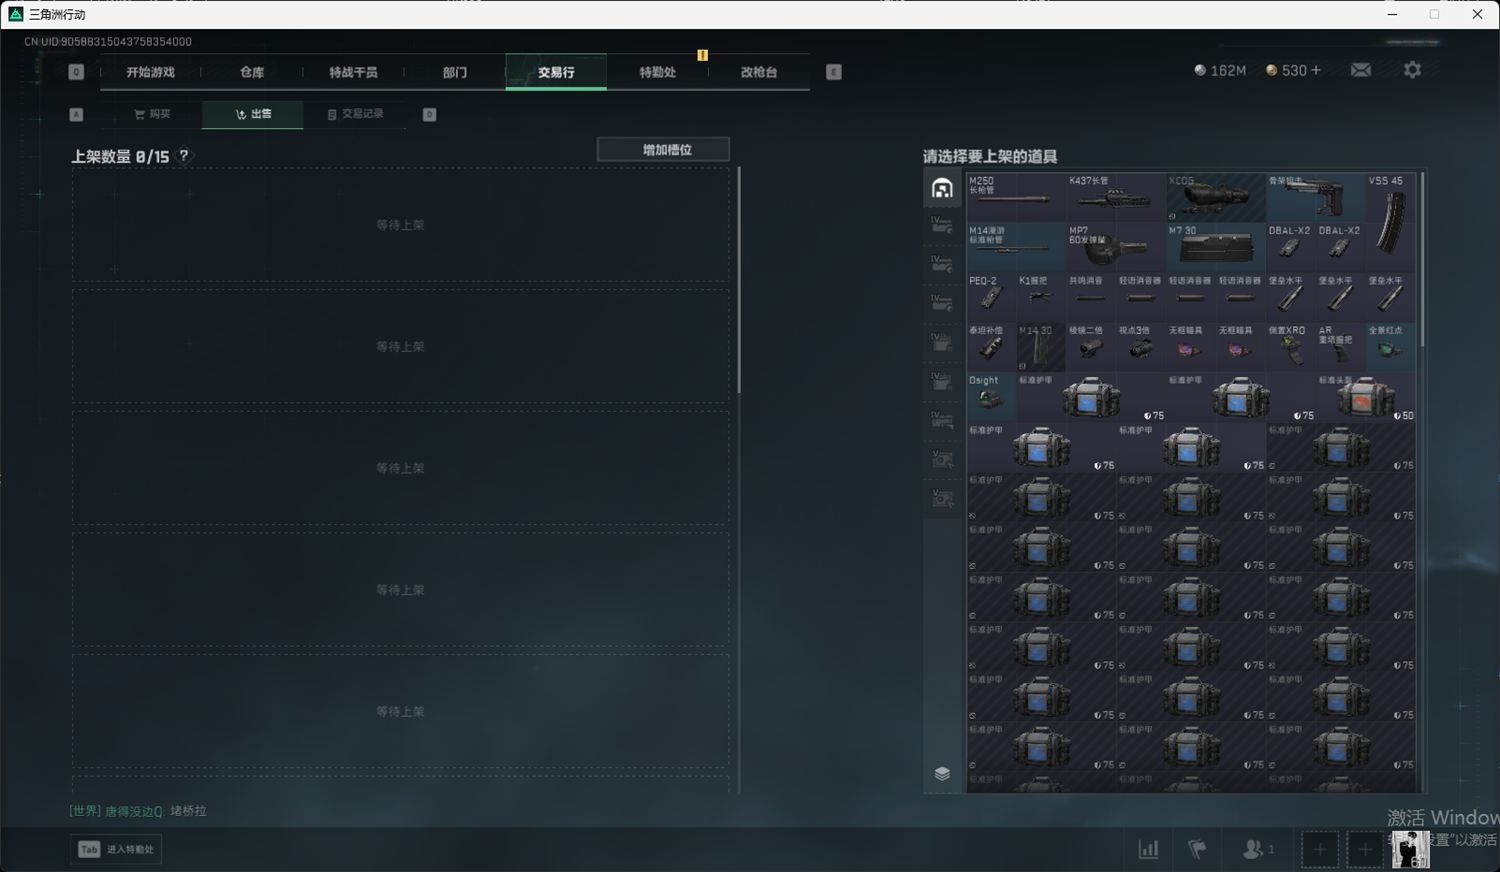This screenshot has height=872, width=1500.
Task: Click the player avatar portrait
Action: click(x=1410, y=849)
